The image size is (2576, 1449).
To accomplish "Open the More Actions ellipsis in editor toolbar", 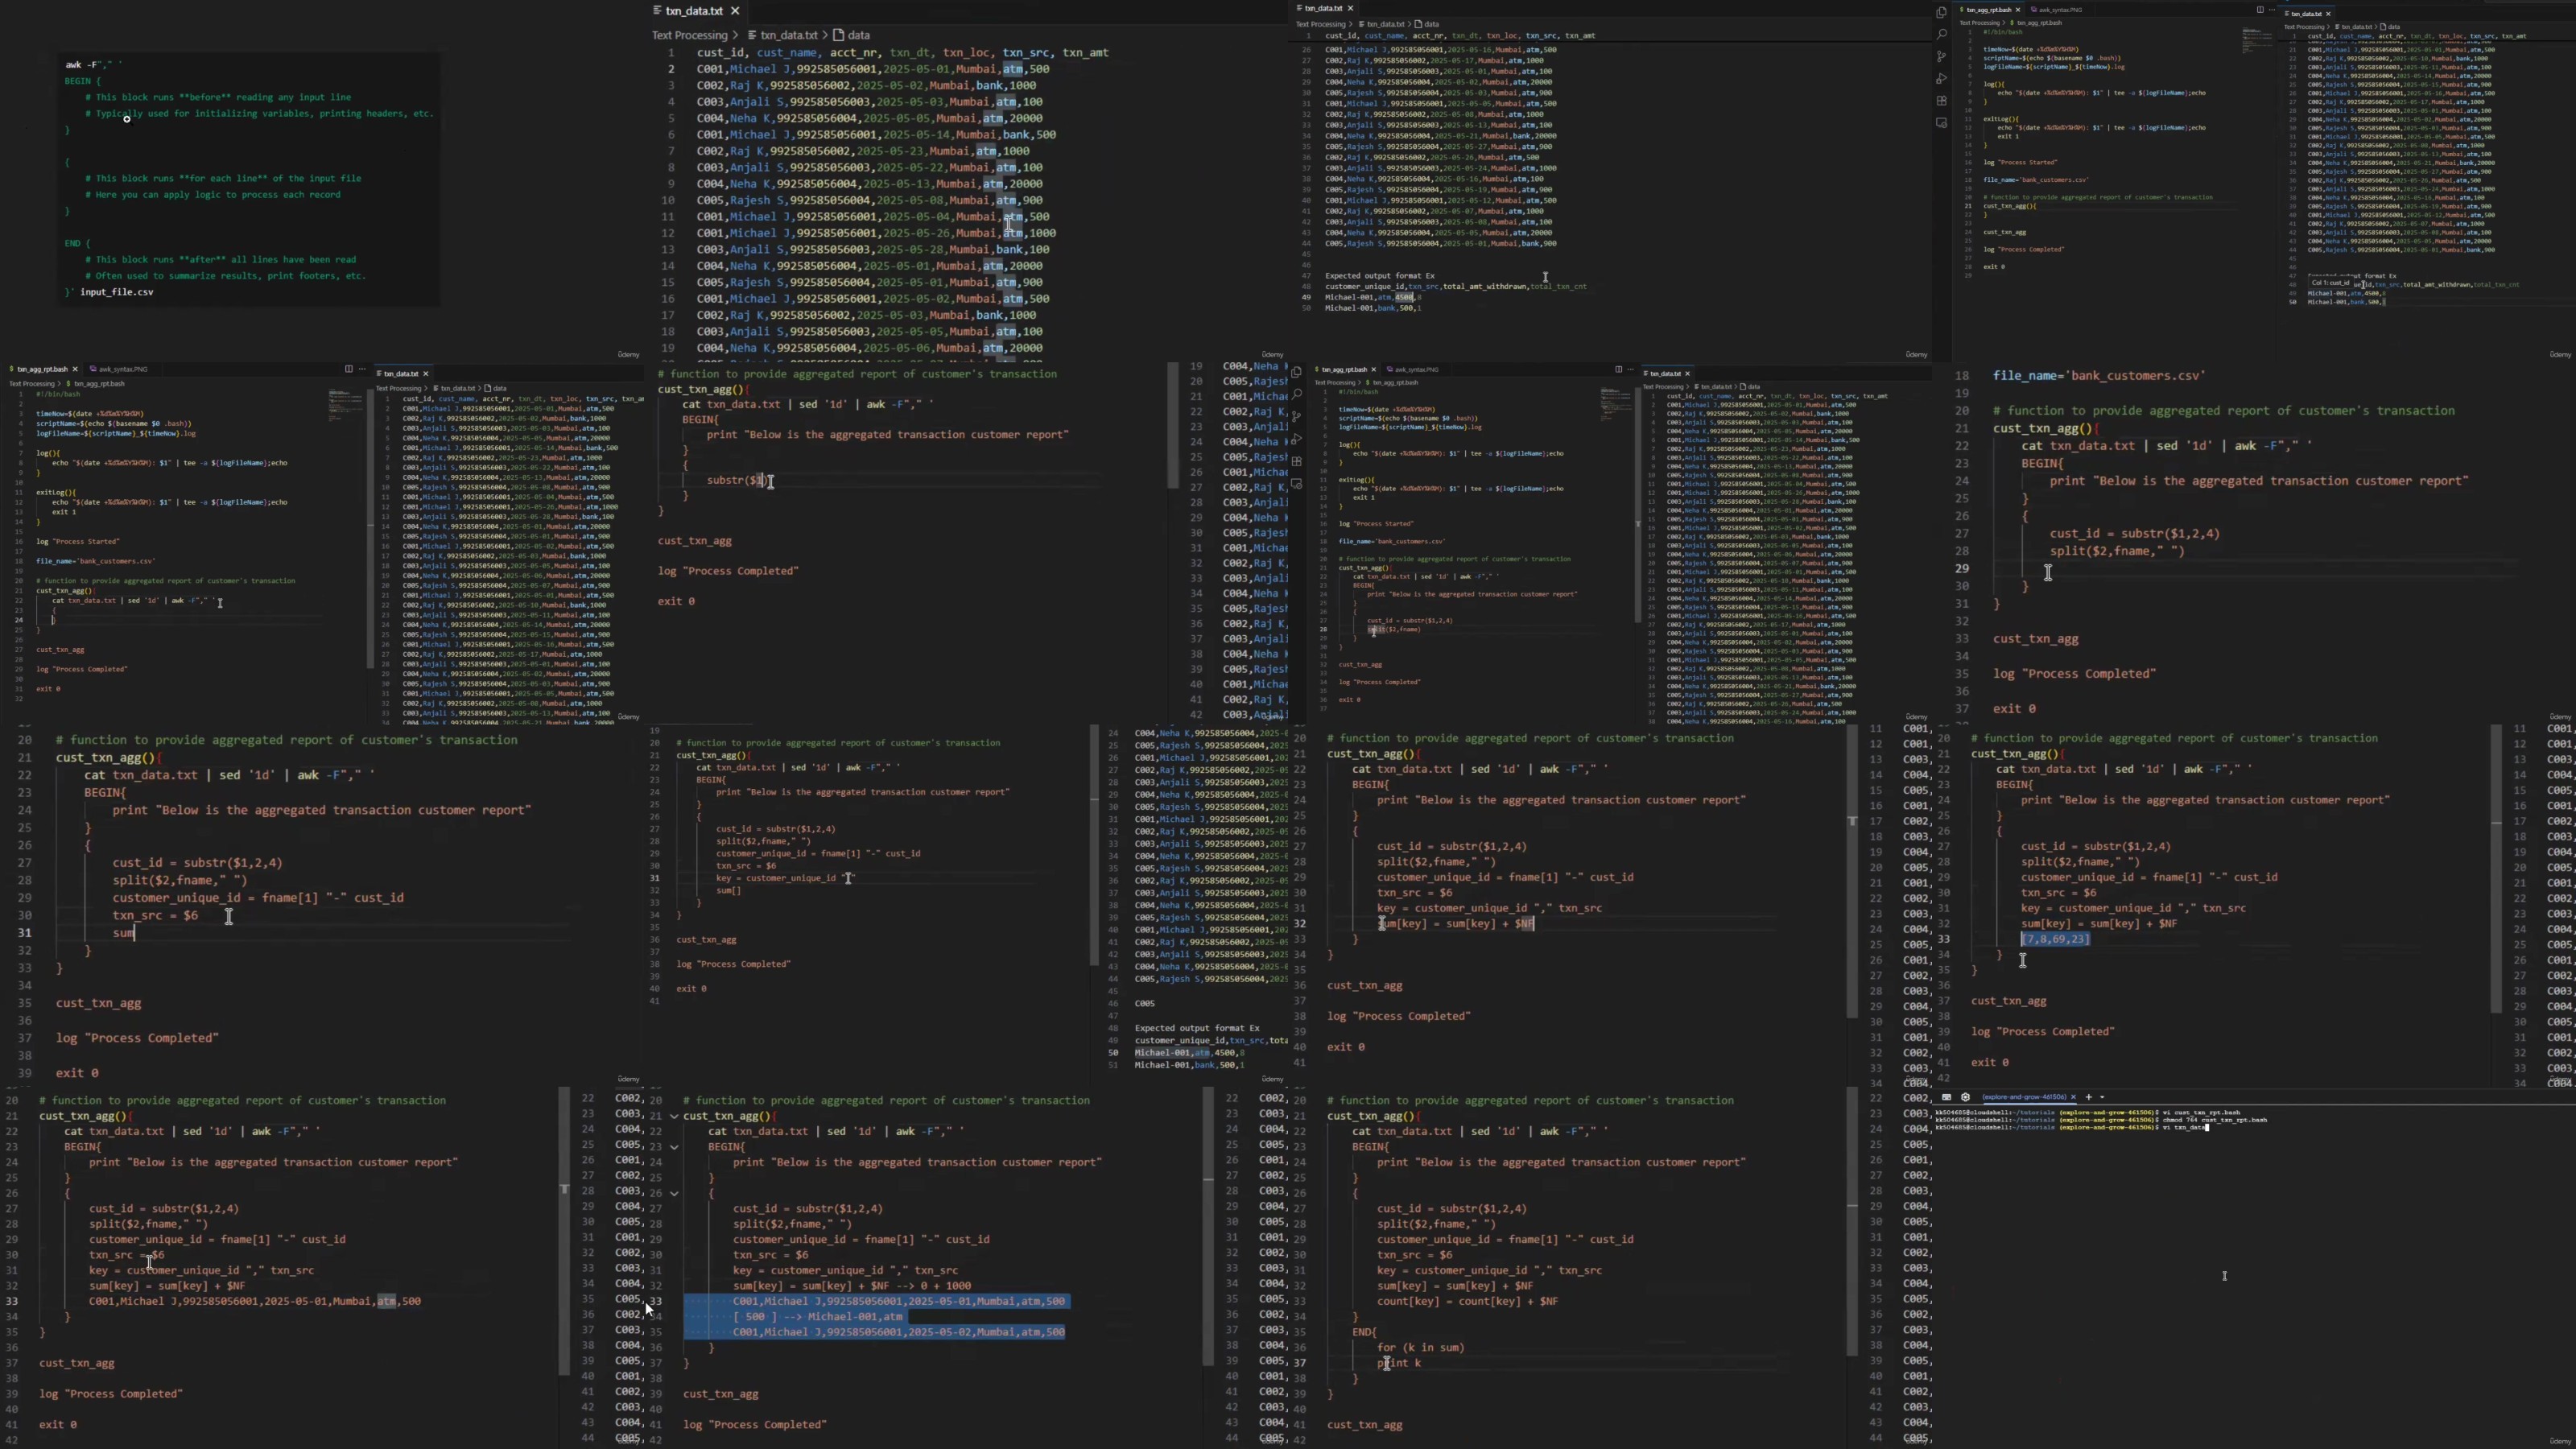I will click(2271, 10).
